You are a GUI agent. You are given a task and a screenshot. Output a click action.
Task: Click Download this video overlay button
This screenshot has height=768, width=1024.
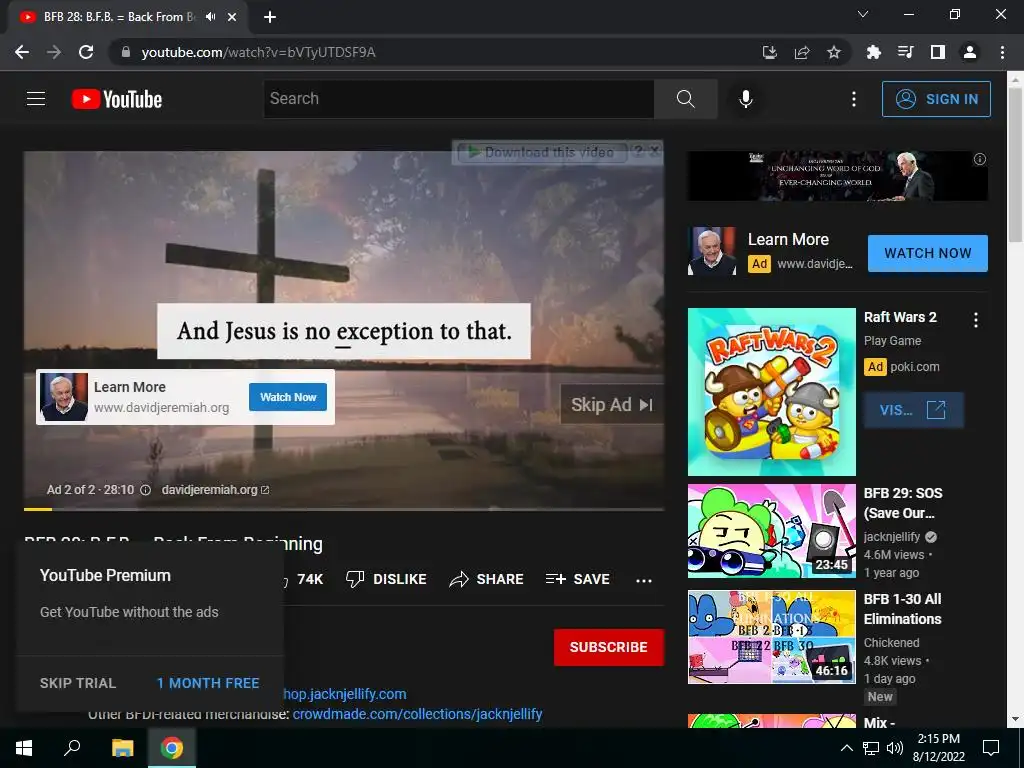point(541,153)
